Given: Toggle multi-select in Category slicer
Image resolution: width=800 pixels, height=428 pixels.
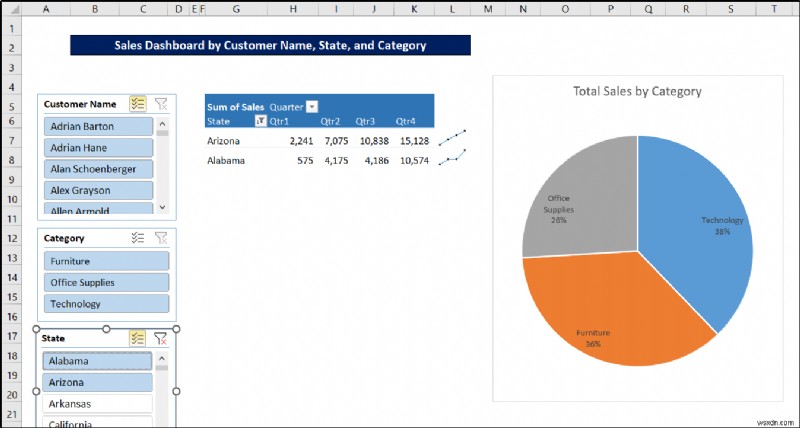Looking at the screenshot, I should (138, 238).
